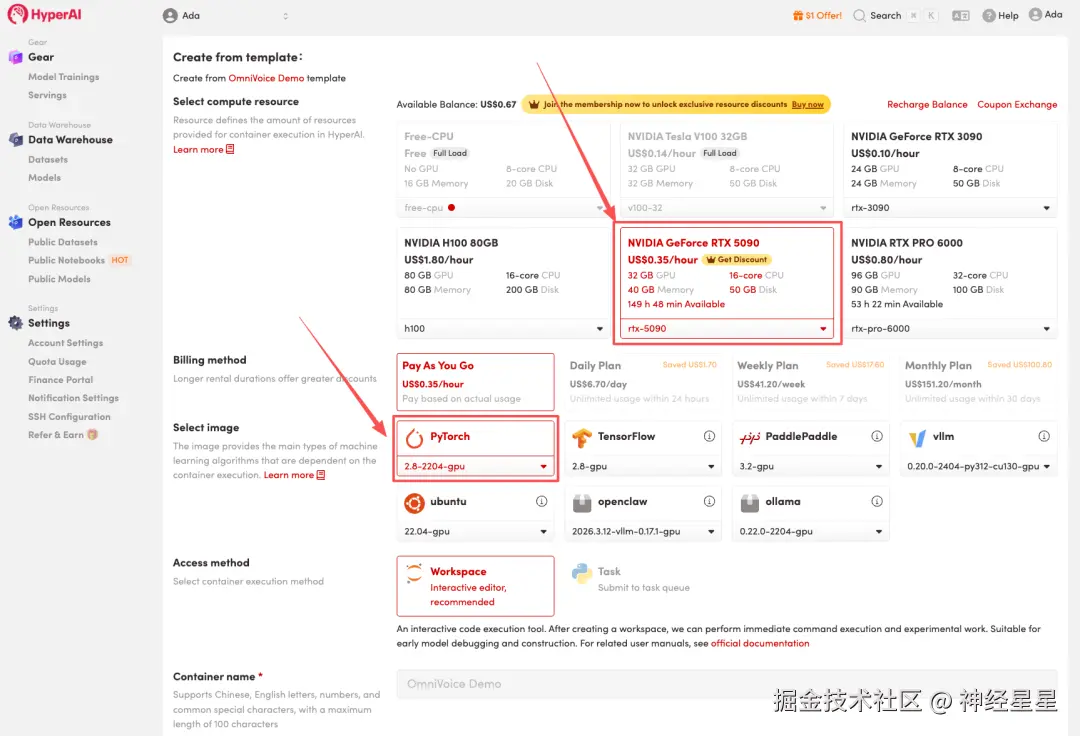Click the PaddlePaddle logo icon
The image size is (1080, 736).
coord(749,438)
